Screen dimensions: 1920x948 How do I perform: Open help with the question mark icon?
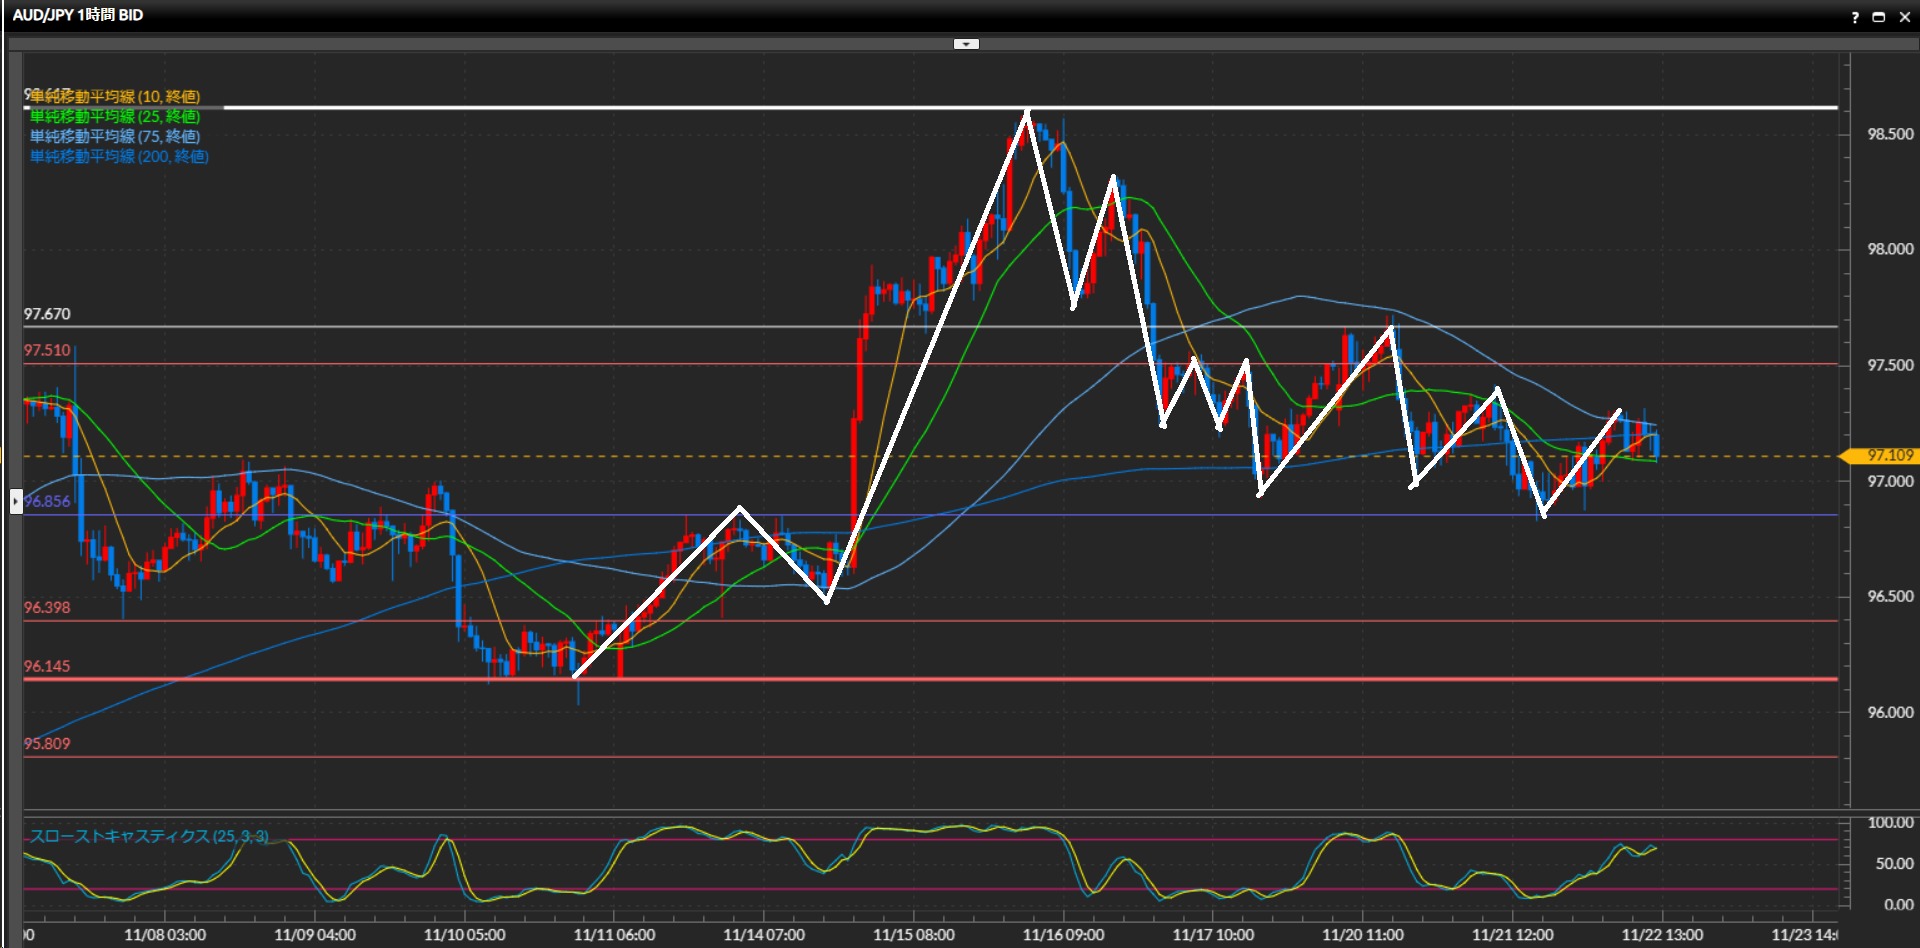point(1855,17)
